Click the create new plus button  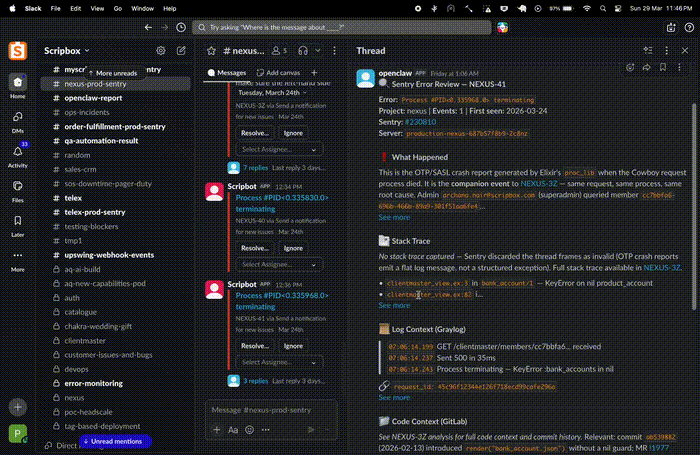click(x=18, y=407)
